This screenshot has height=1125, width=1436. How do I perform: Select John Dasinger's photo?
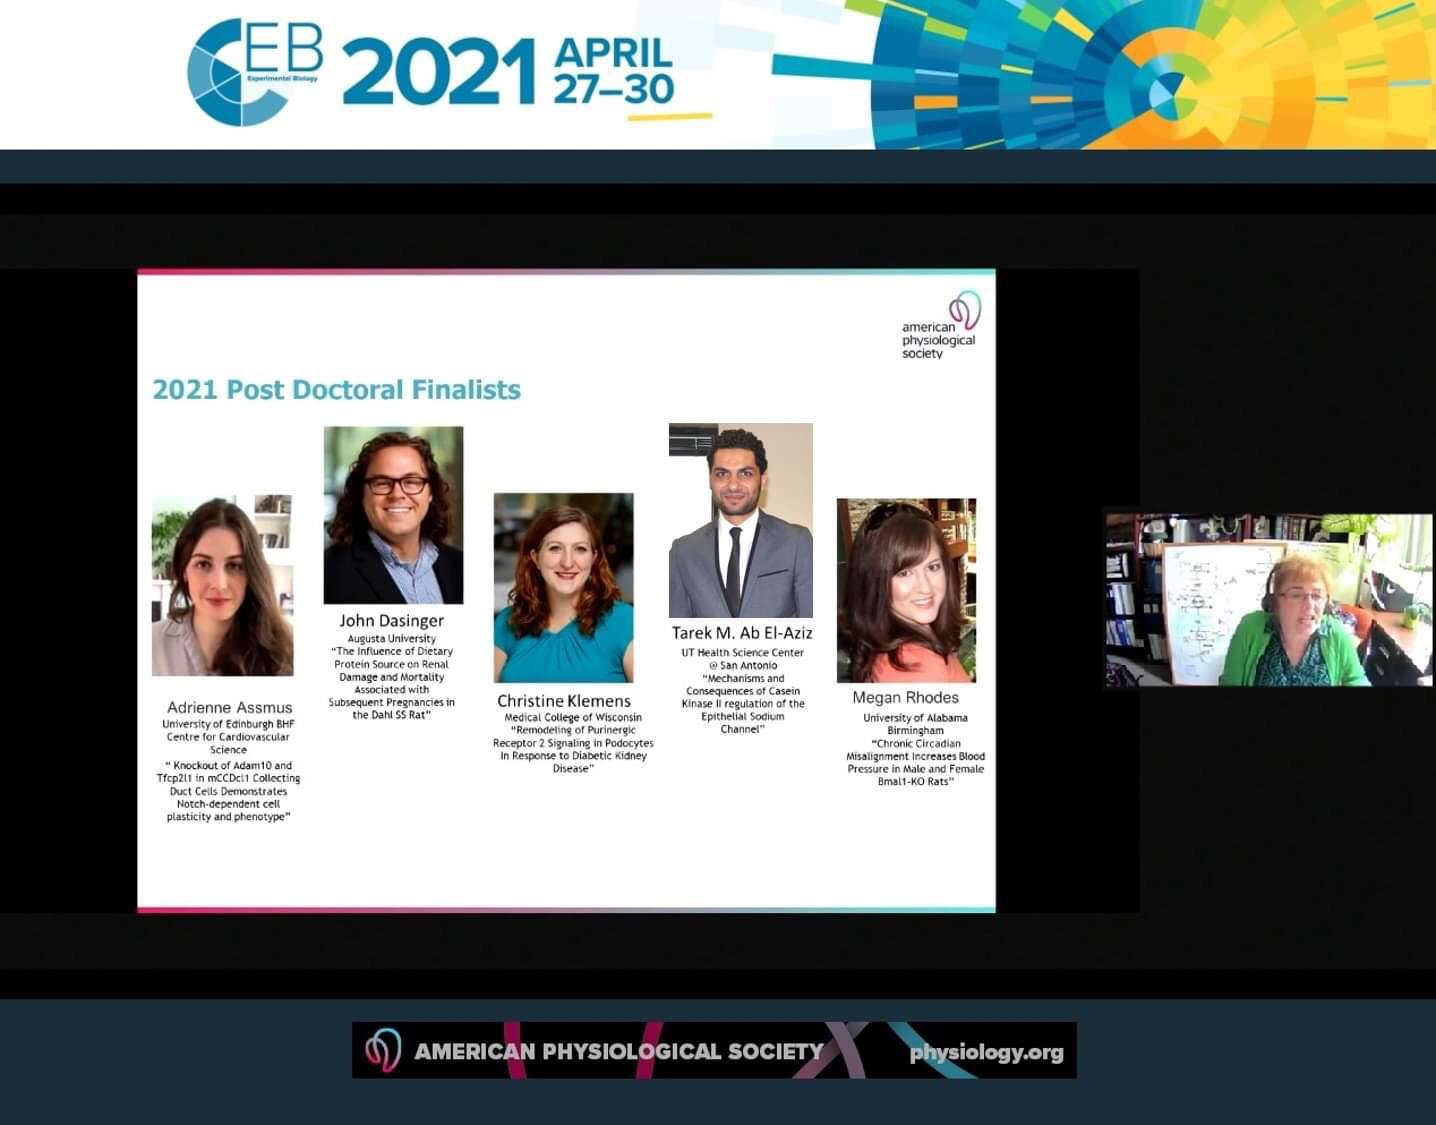click(393, 515)
